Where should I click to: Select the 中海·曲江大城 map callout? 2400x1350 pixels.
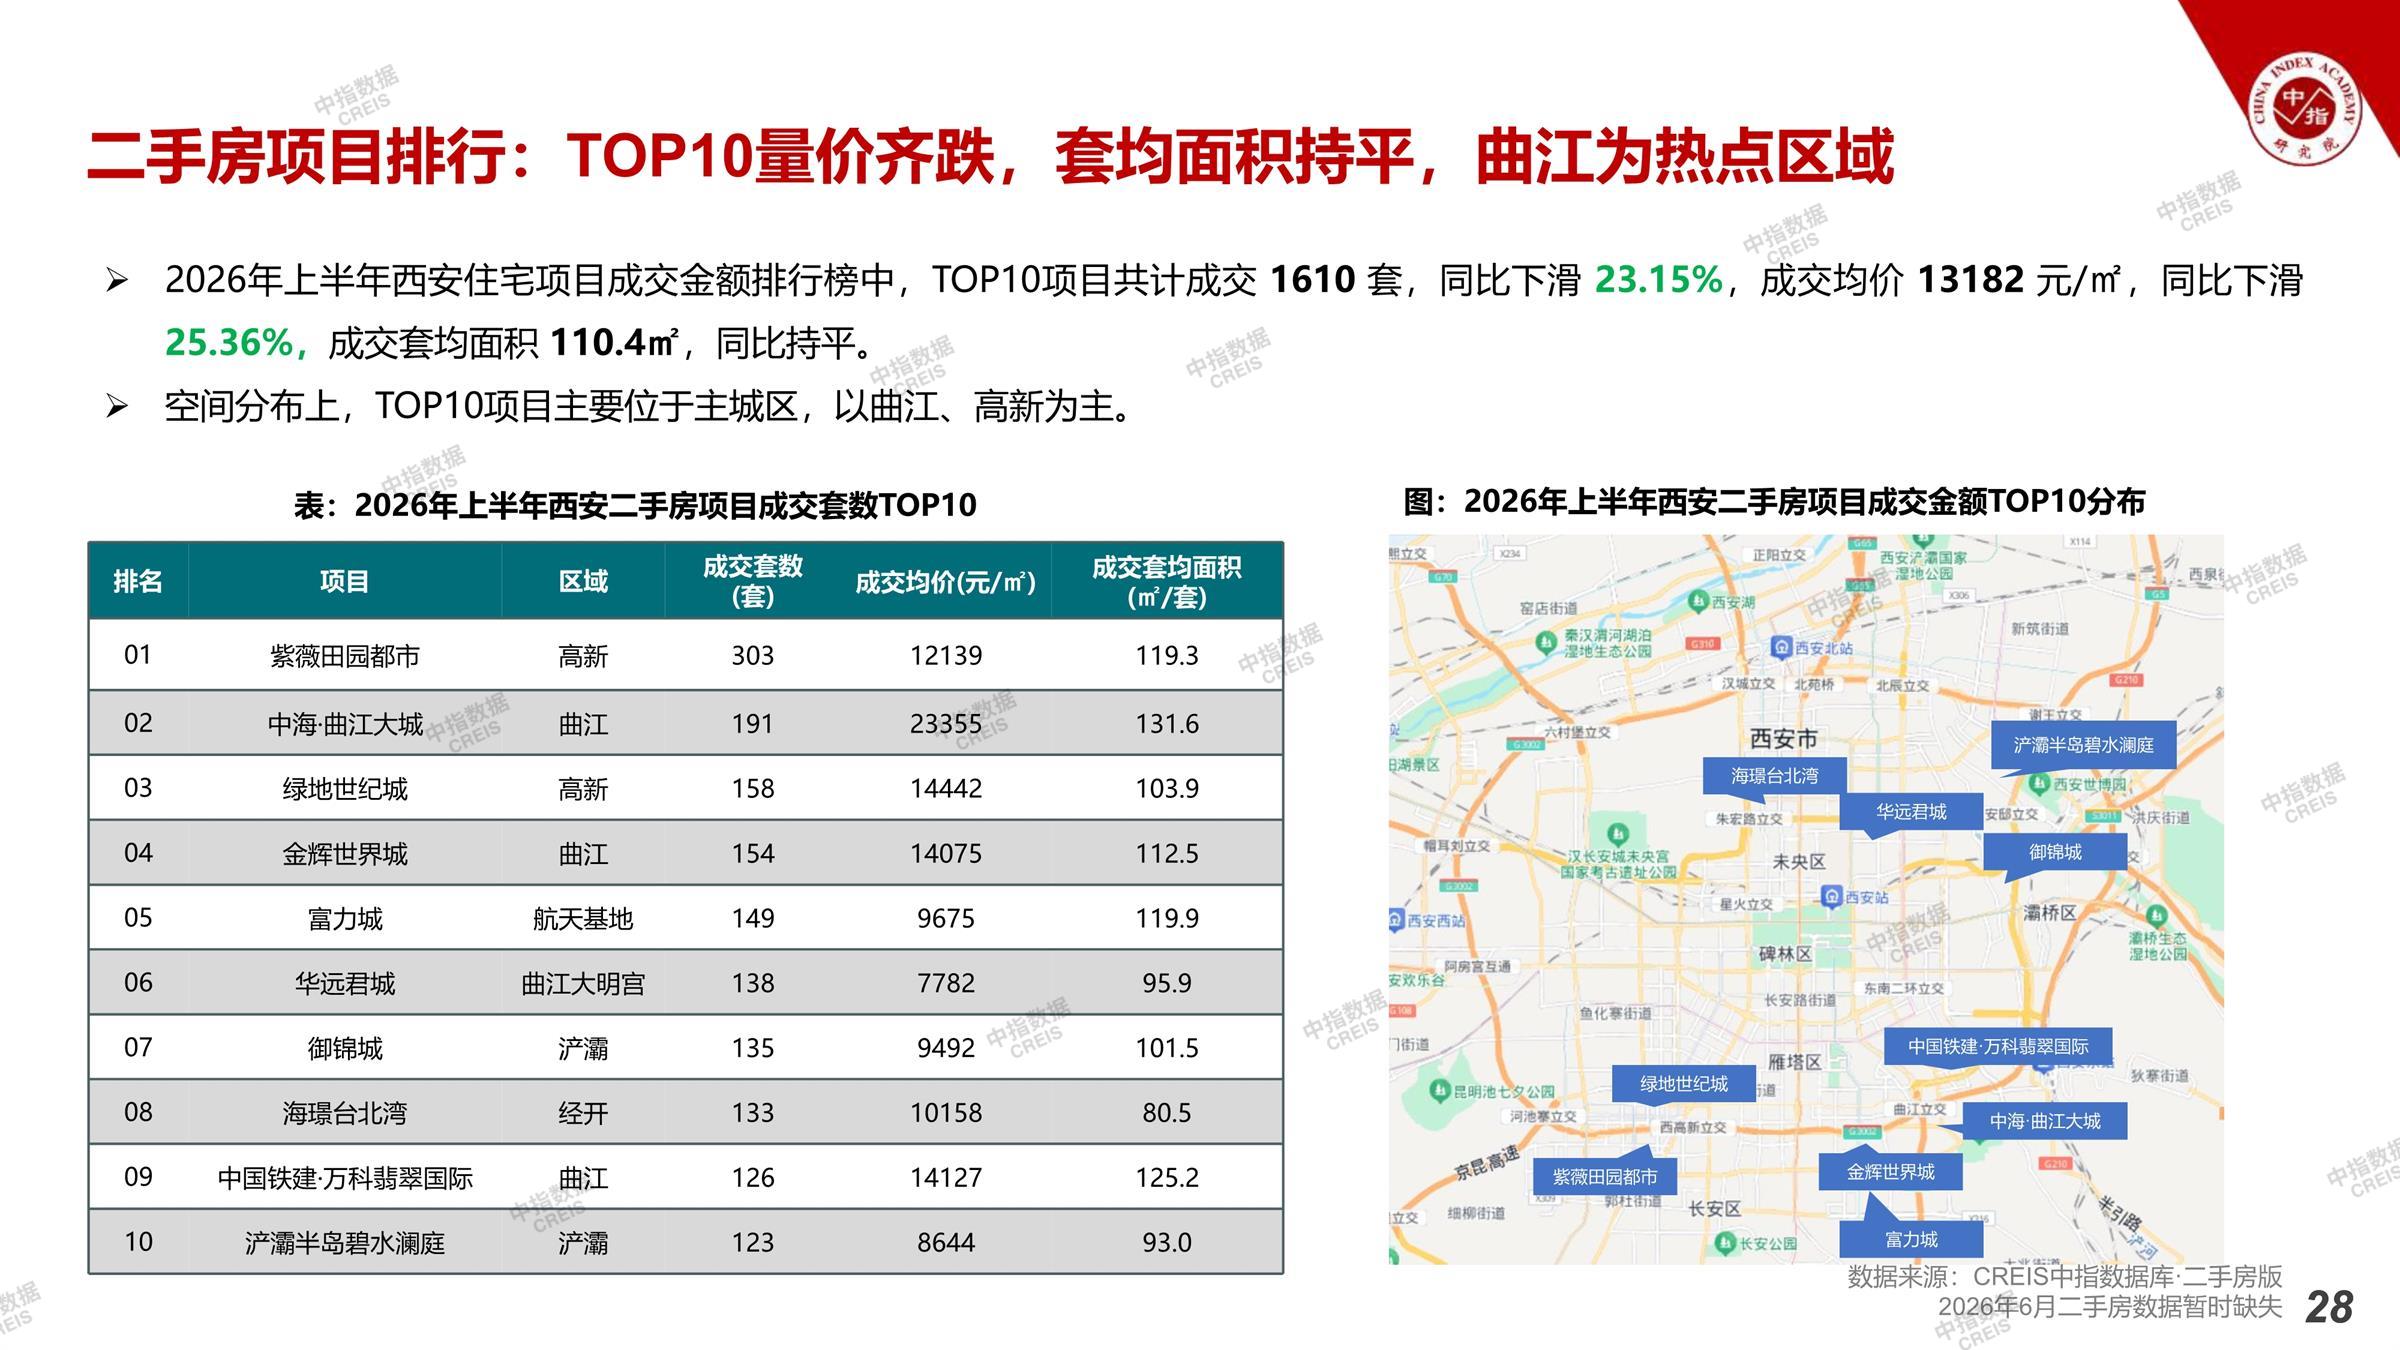pyautogui.click(x=2044, y=1121)
